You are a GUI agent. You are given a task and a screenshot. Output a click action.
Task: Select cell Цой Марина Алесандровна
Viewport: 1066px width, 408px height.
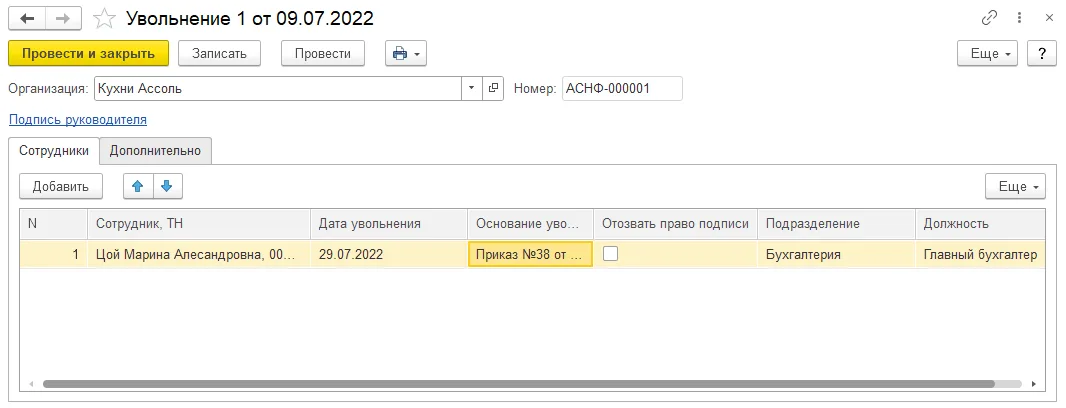pos(199,255)
